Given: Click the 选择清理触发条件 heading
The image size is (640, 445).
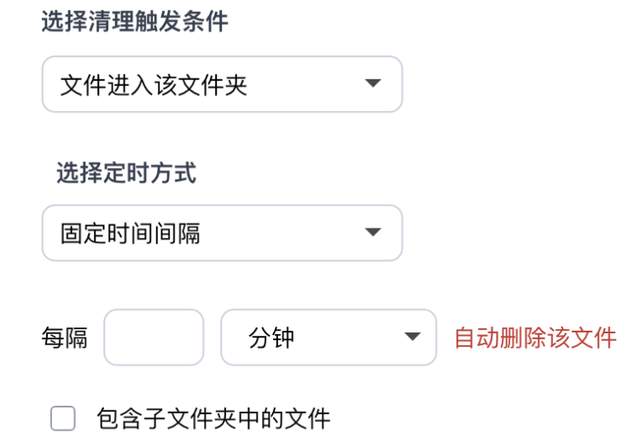Looking at the screenshot, I should pyautogui.click(x=135, y=22).
